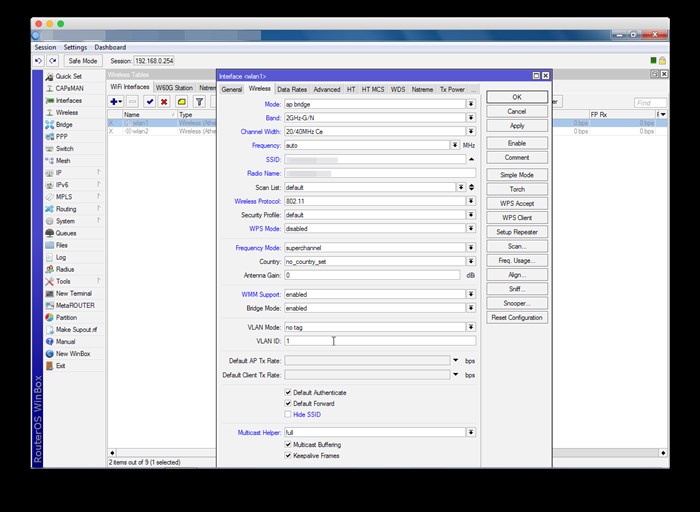
Task: Click the blue checkmark enable icon
Action: pos(150,102)
